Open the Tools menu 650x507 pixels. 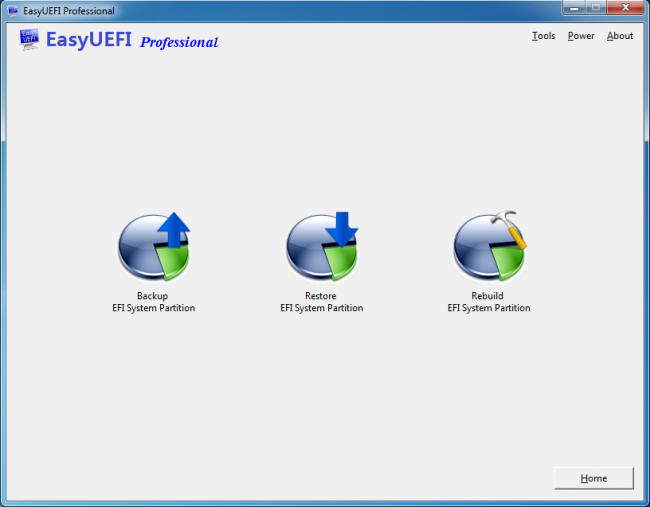pos(543,36)
